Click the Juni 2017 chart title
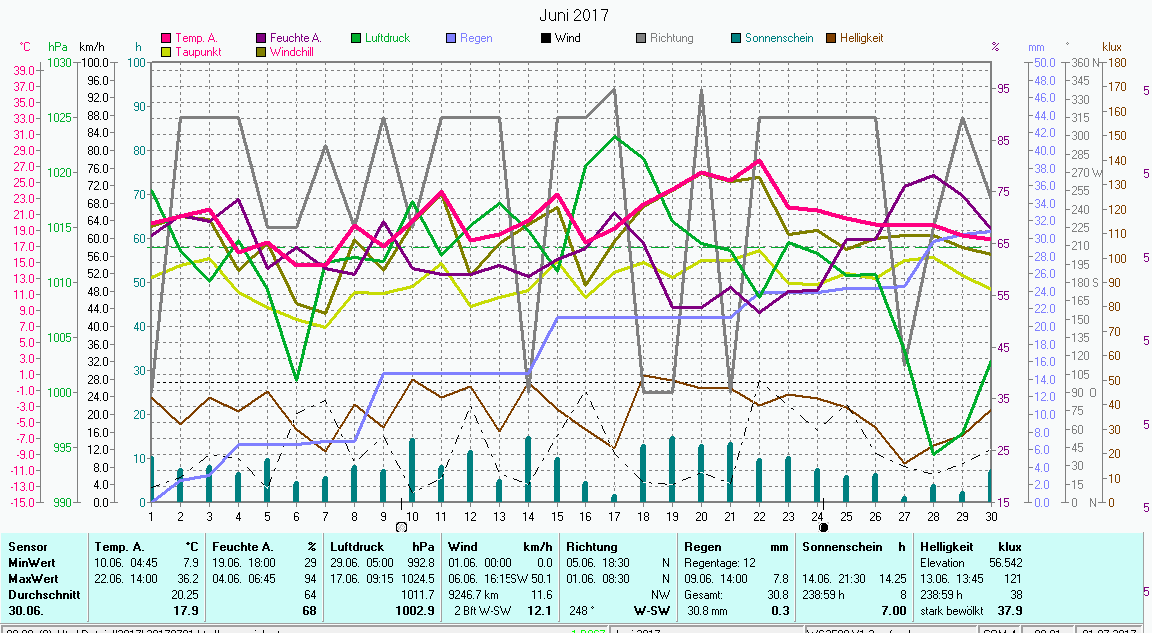1152x633 pixels. tap(574, 15)
